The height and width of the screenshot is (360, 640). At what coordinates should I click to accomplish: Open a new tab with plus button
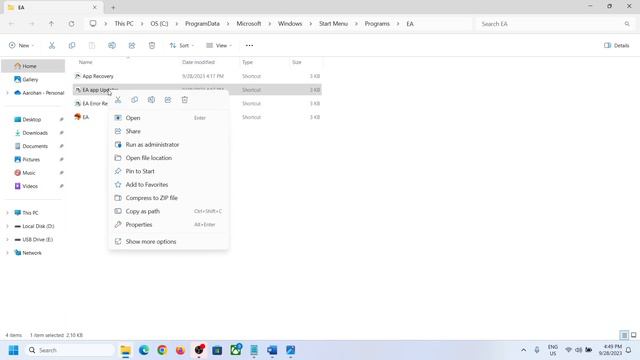113,7
